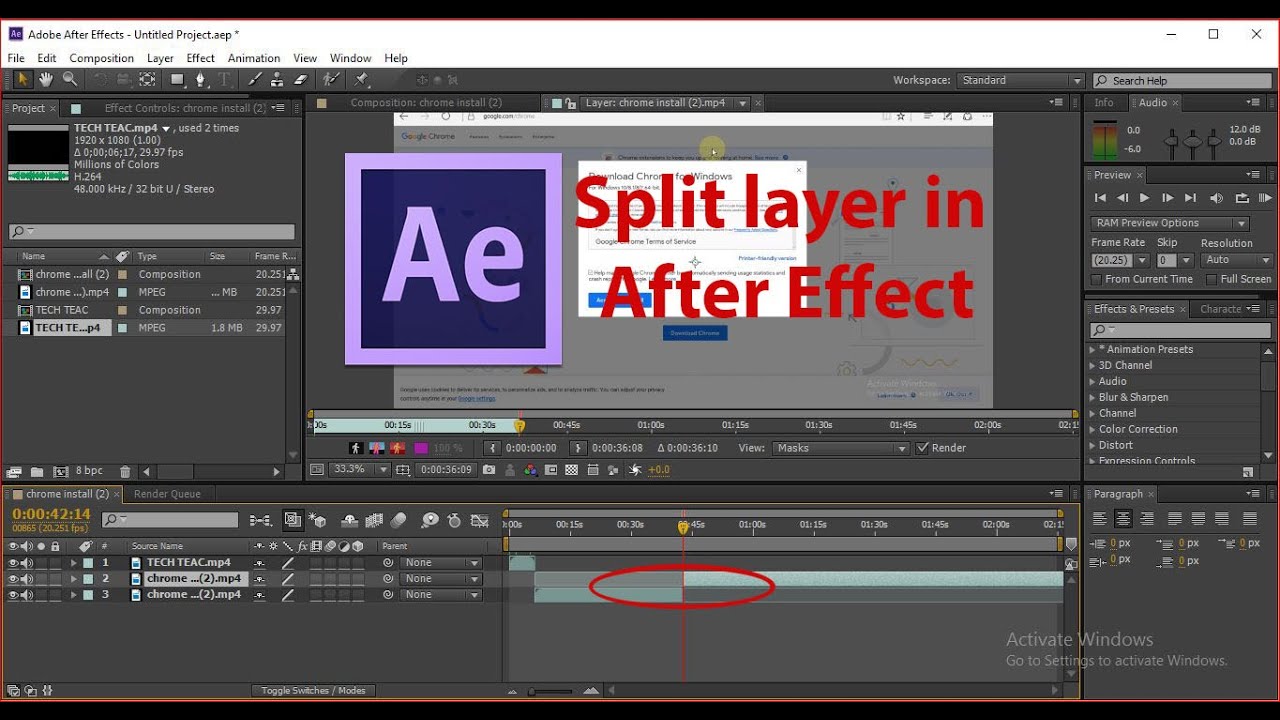Select the Clone Stamp tool
The width and height of the screenshot is (1280, 720).
278,80
